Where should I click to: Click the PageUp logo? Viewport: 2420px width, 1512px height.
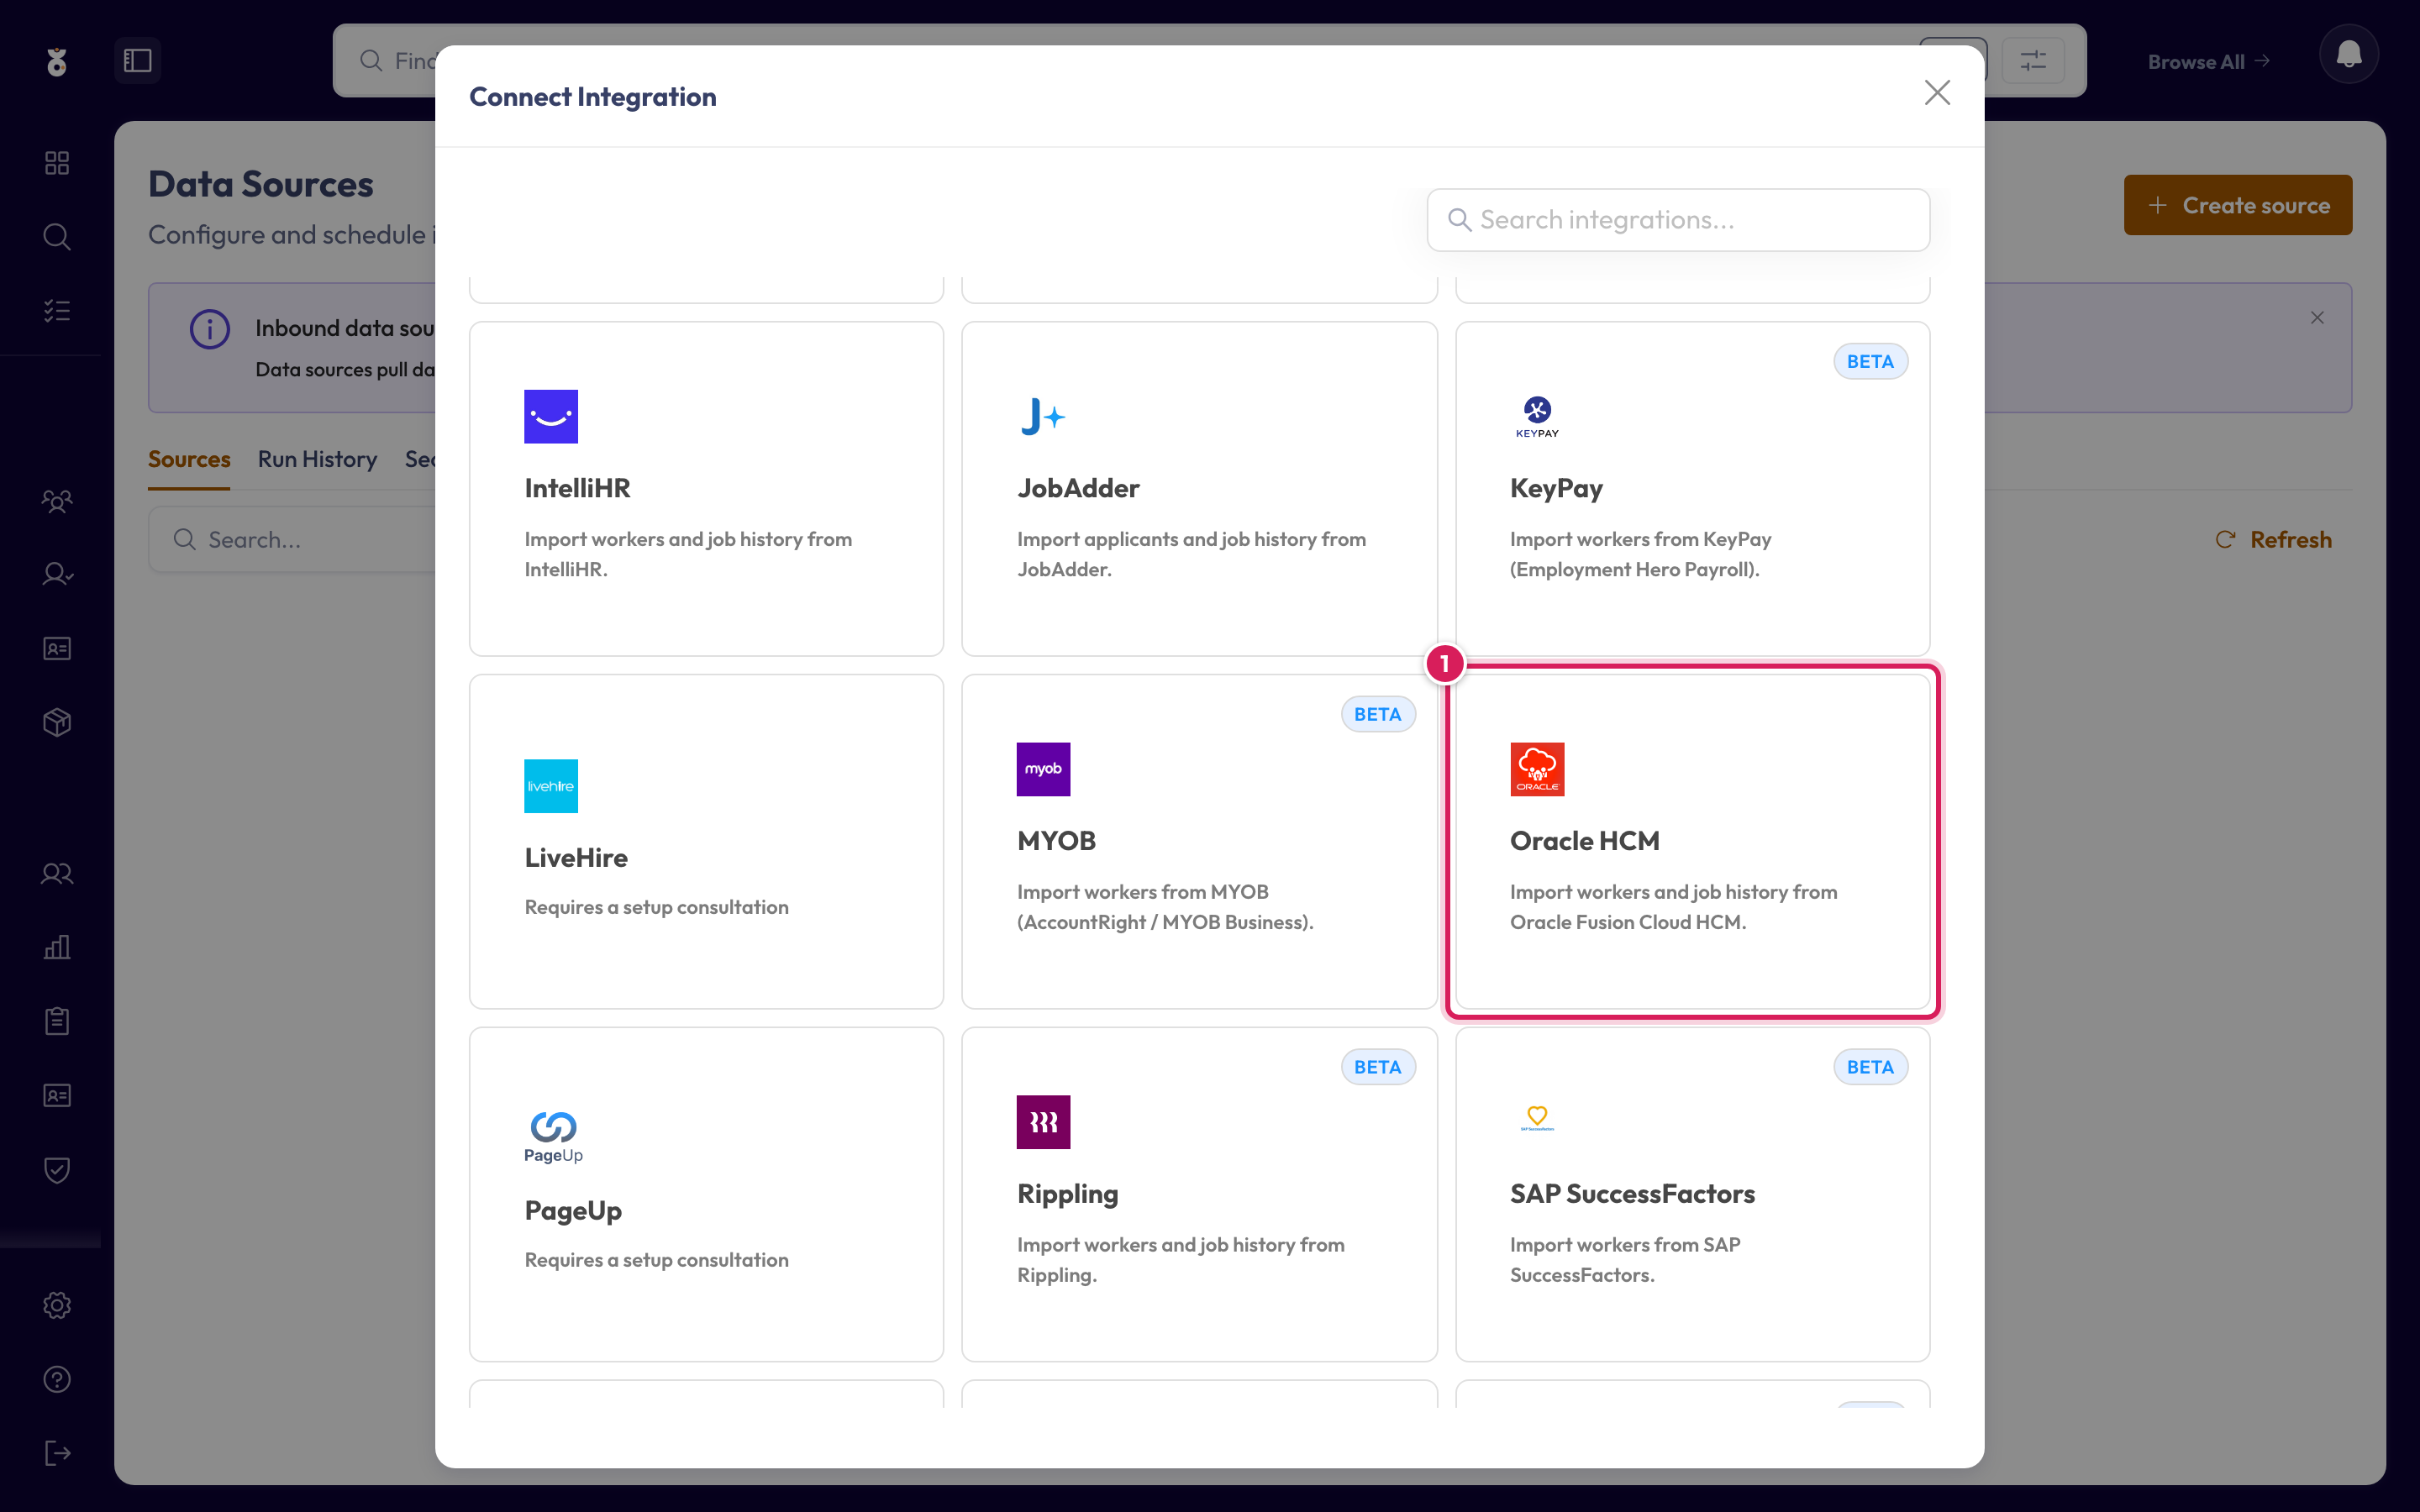tap(553, 1138)
